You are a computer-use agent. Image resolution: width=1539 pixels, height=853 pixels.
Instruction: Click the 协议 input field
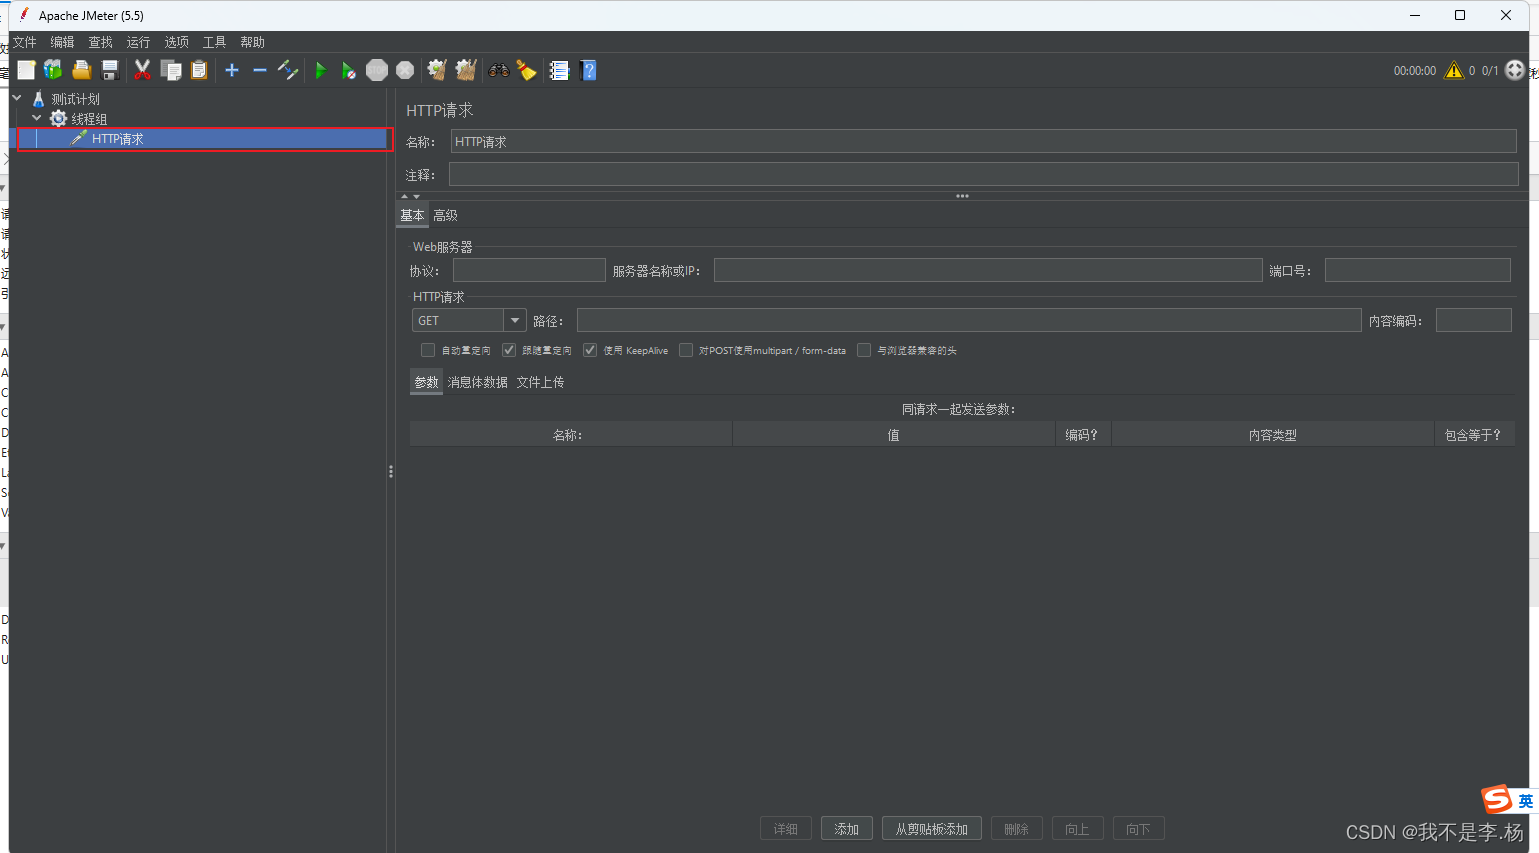529,270
